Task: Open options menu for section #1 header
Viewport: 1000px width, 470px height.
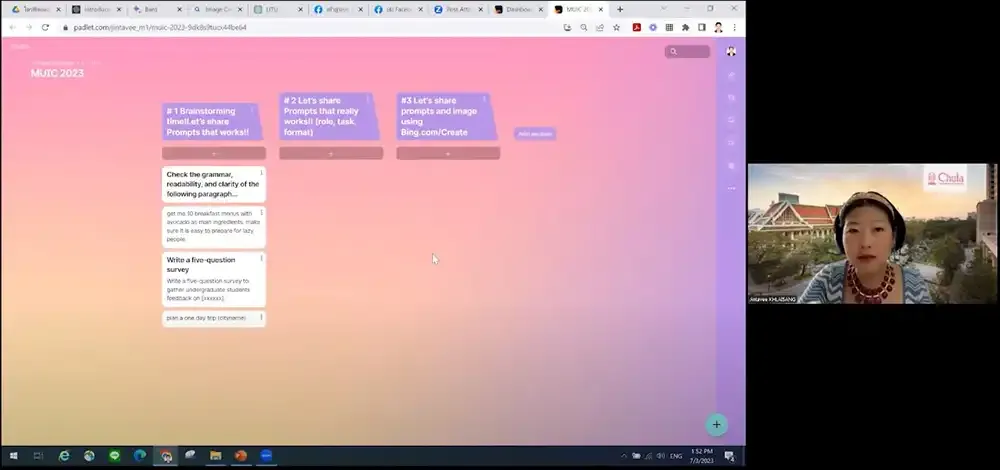Action: (x=252, y=109)
